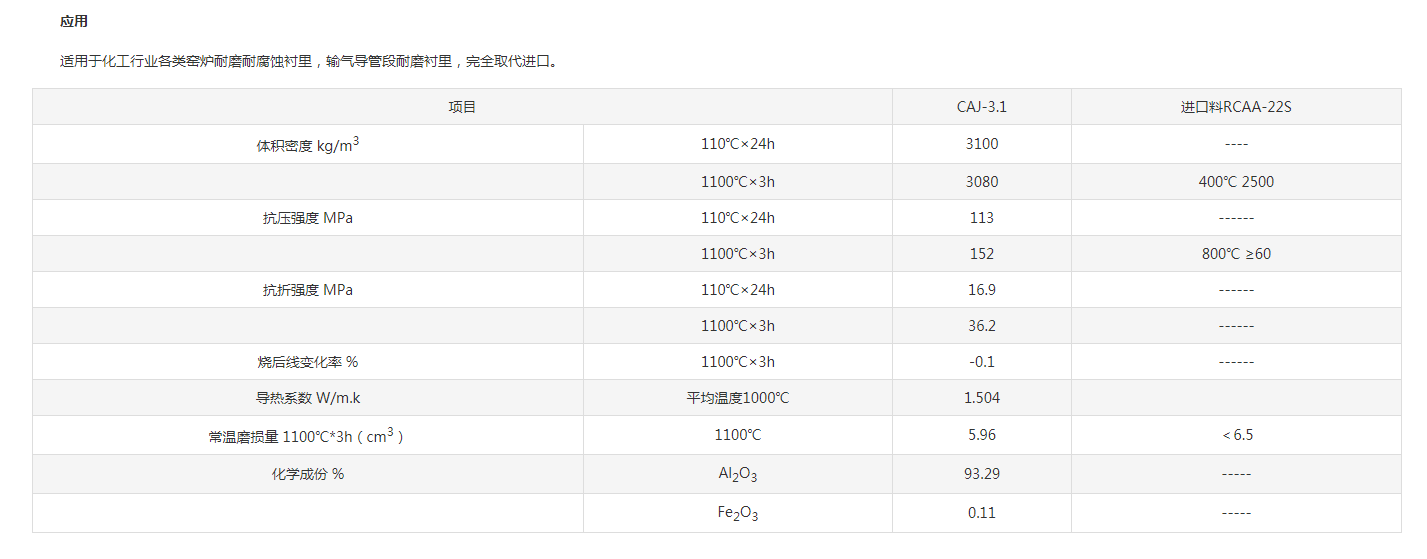Image resolution: width=1427 pixels, height=559 pixels.
Task: Select the value 93.29
Action: 982,474
